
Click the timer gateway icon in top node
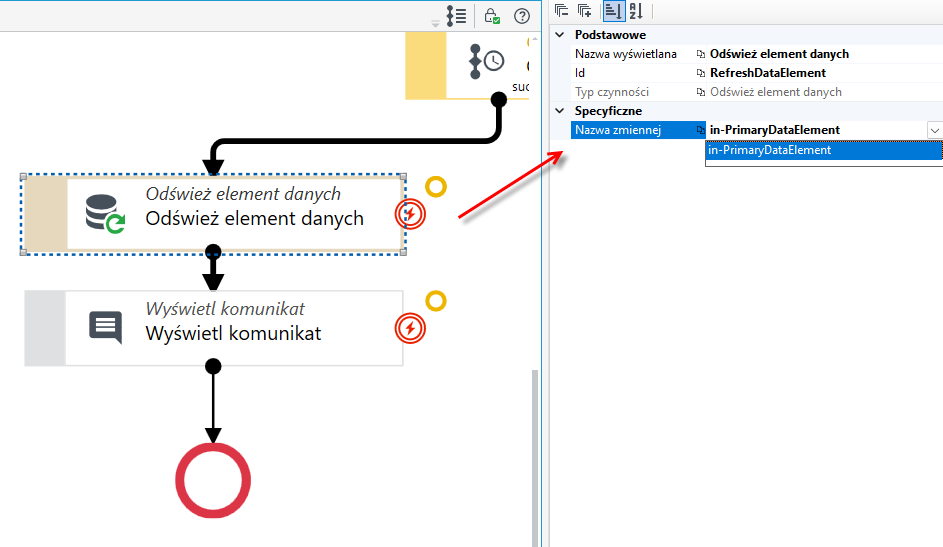(x=486, y=61)
